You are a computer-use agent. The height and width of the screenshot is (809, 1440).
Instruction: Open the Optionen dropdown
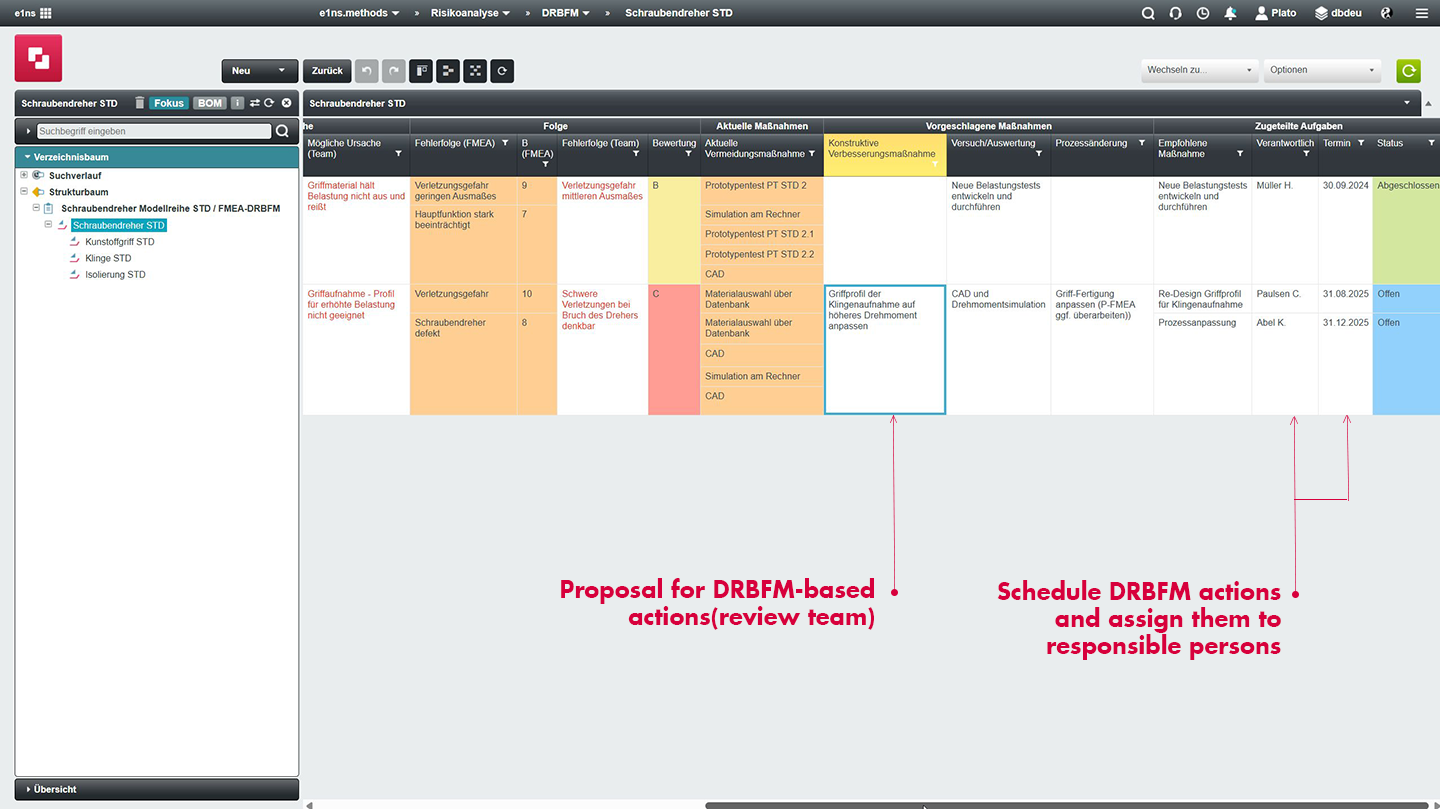click(x=1321, y=70)
